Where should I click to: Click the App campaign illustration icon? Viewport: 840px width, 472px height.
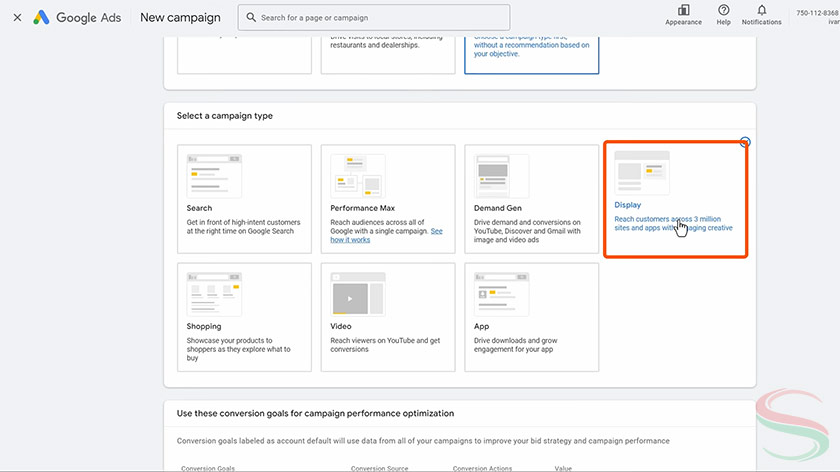[501, 294]
